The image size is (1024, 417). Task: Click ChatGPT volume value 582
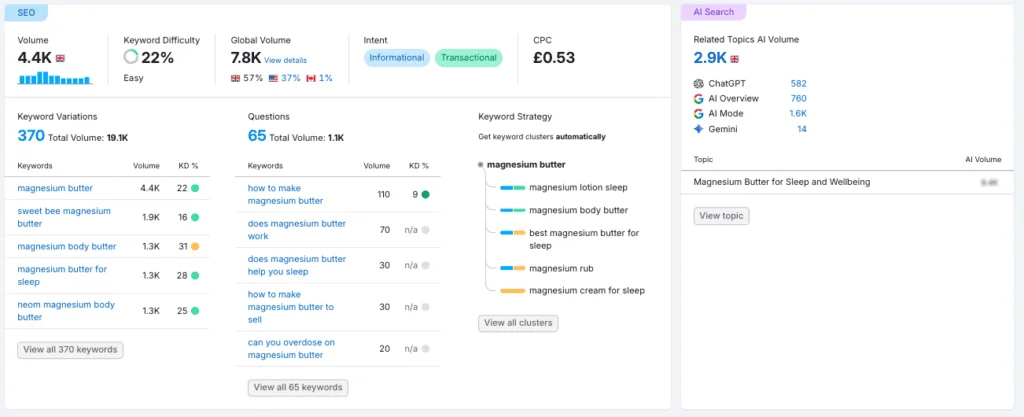(798, 84)
